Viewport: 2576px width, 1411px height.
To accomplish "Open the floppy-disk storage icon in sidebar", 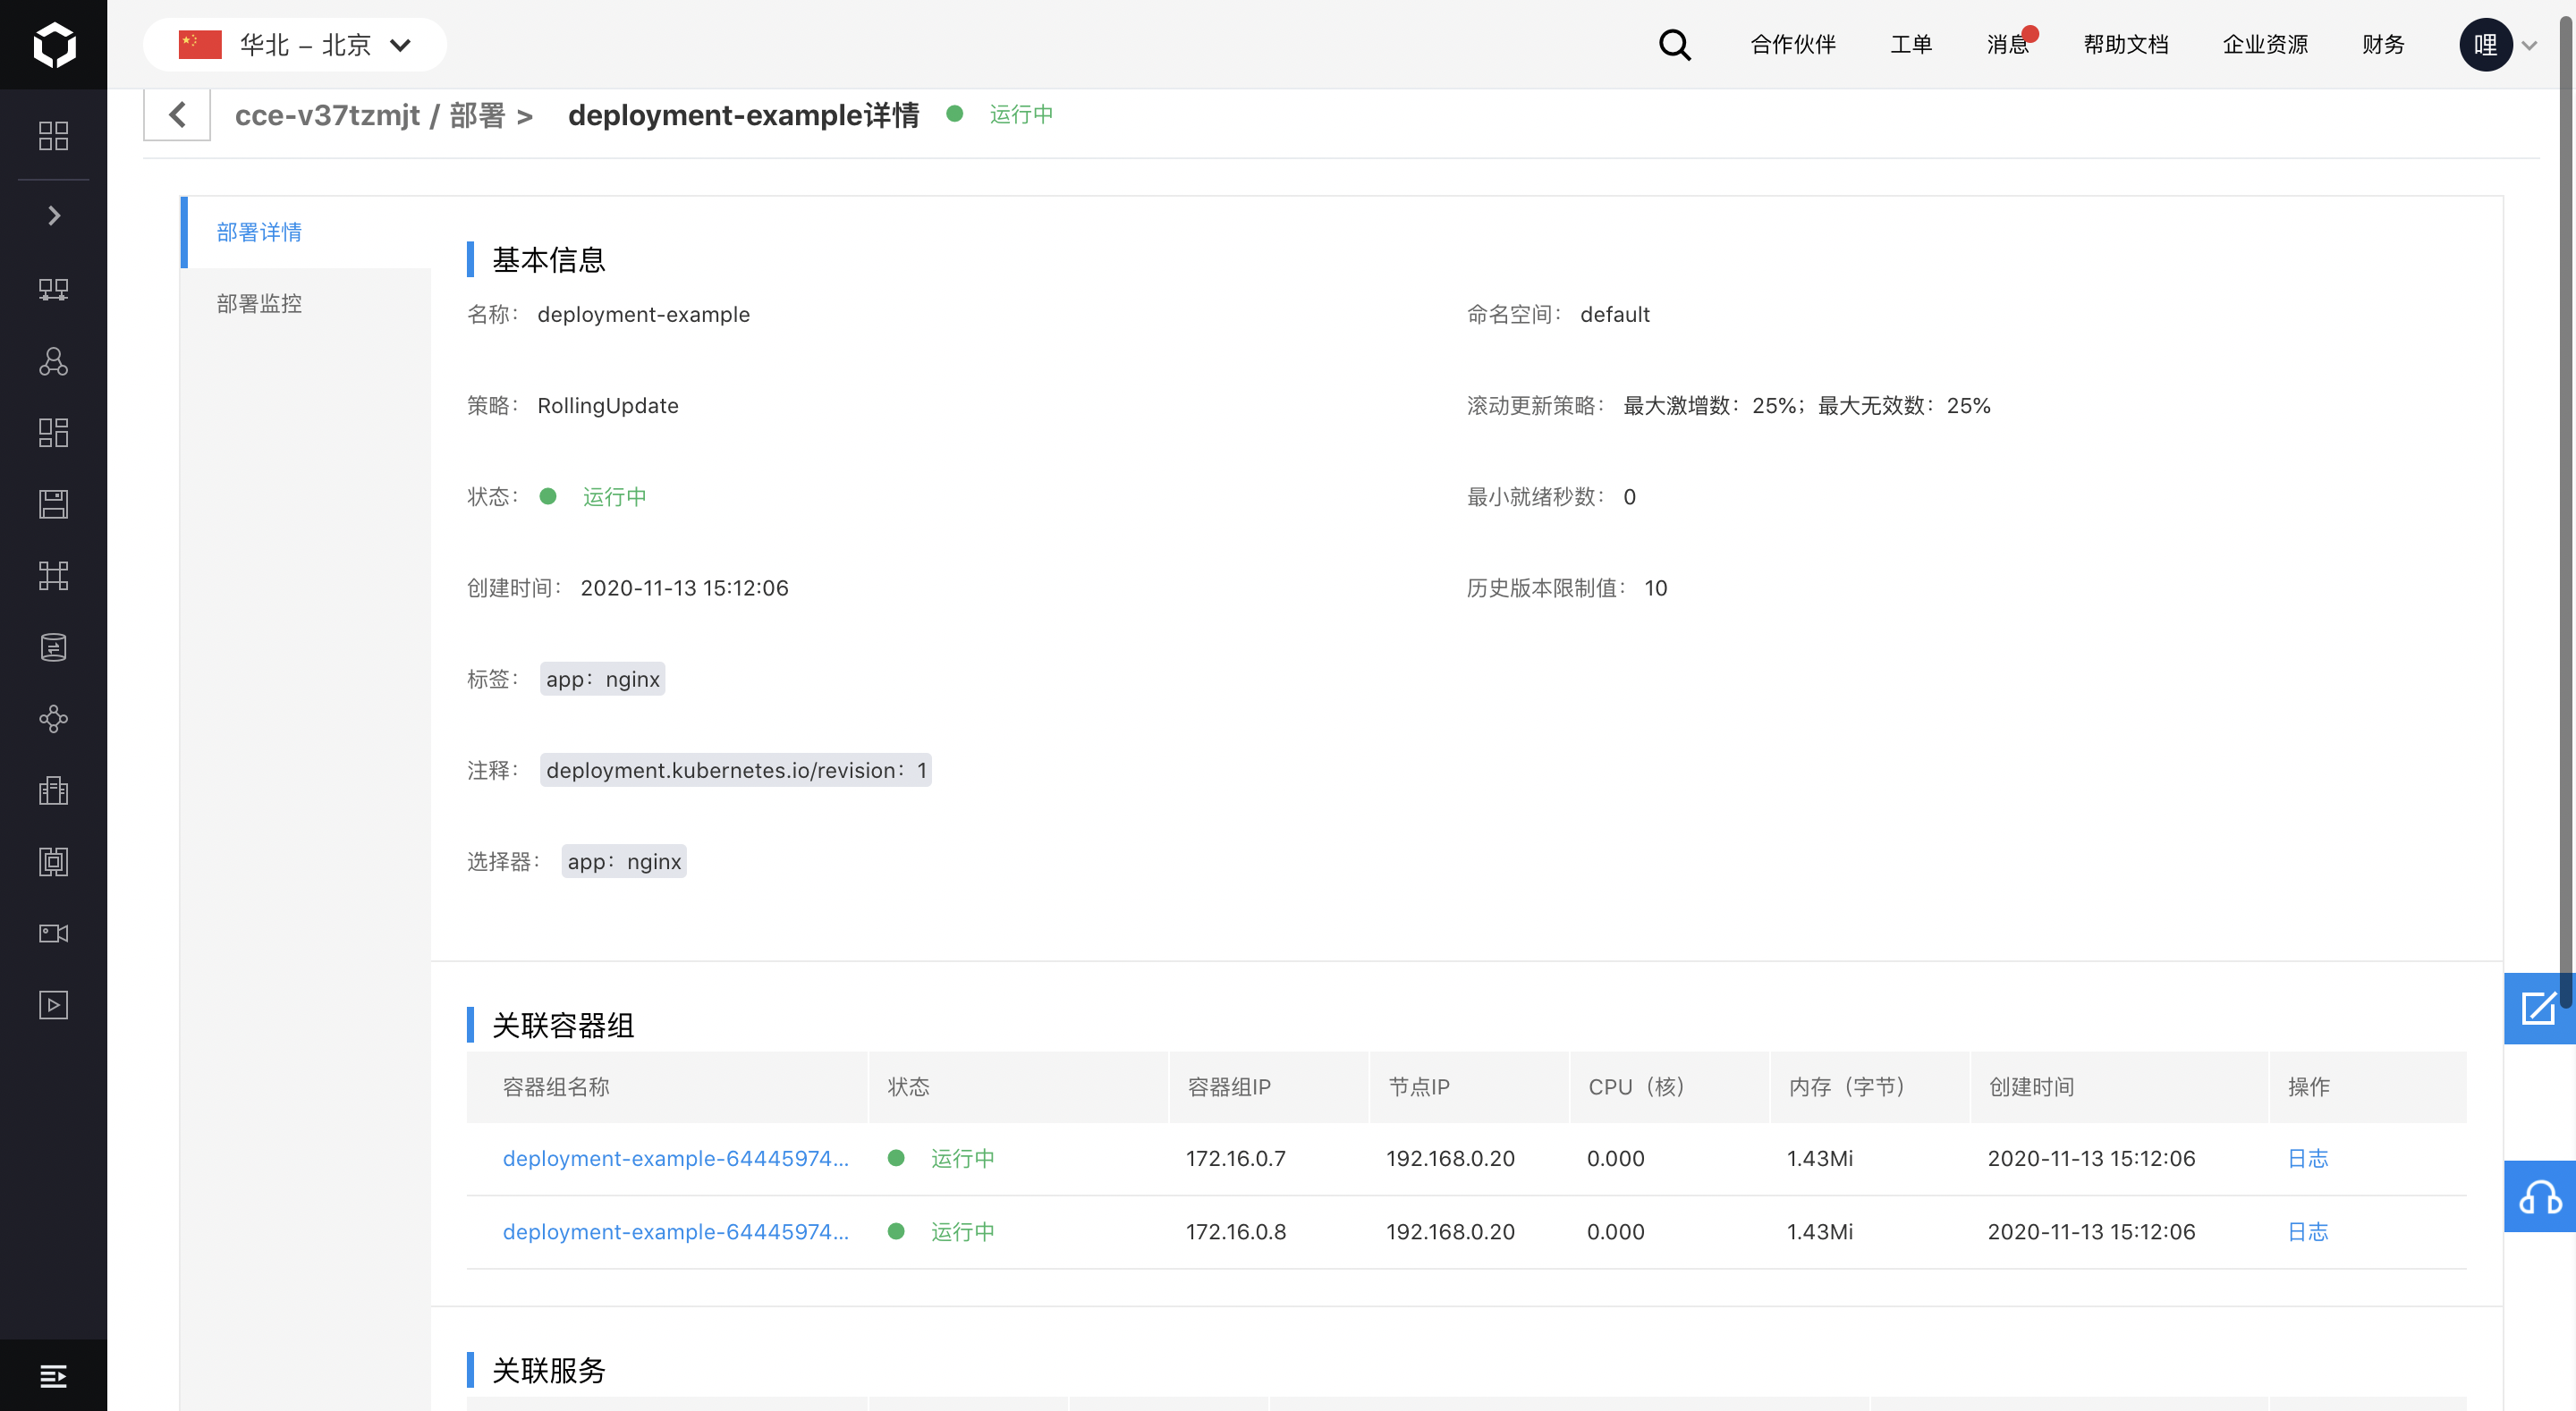I will tap(53, 504).
